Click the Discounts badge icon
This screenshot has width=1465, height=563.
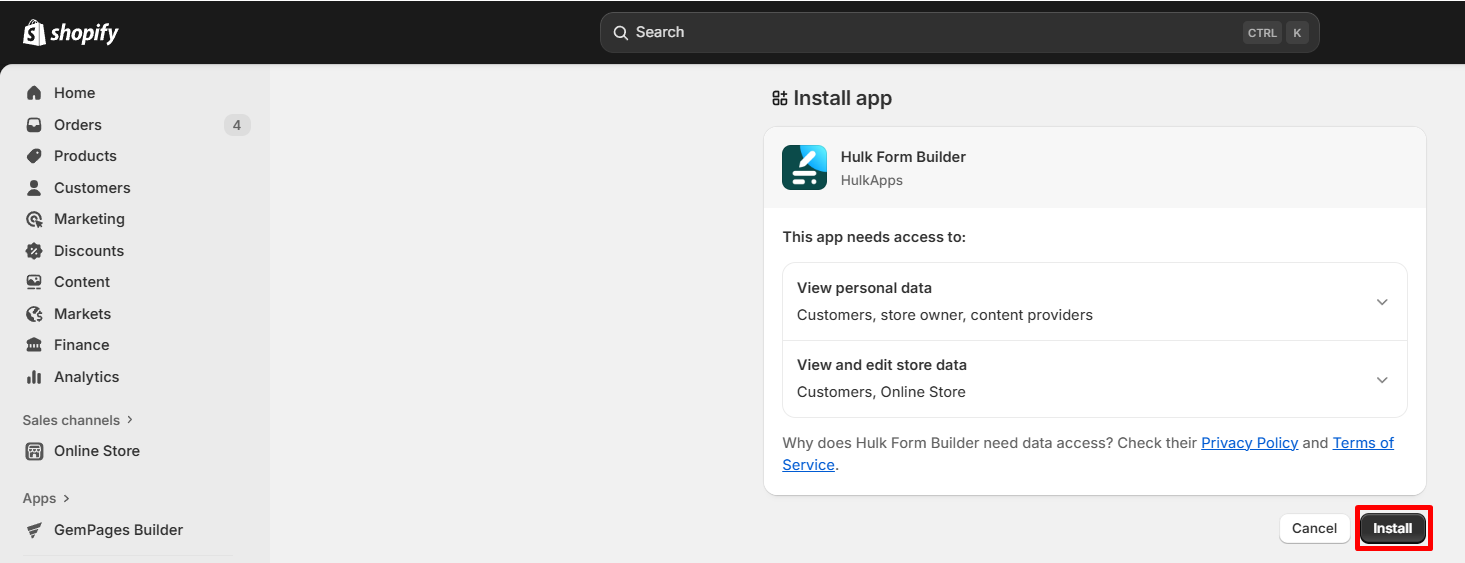point(34,251)
